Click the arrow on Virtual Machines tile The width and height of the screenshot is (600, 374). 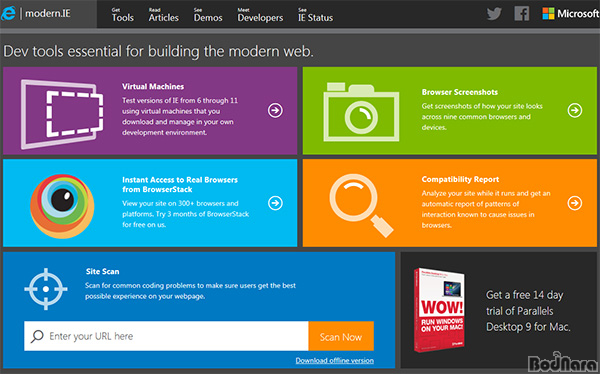point(275,110)
